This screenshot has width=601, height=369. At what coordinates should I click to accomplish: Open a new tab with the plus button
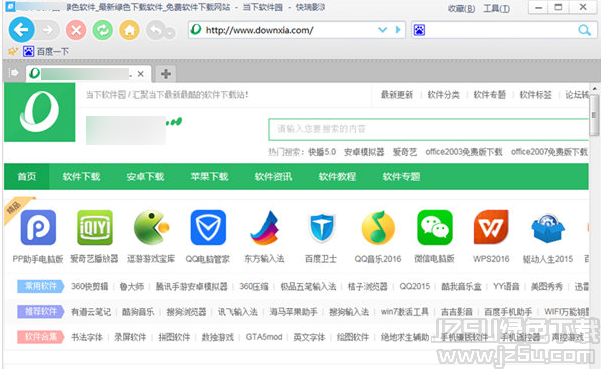pyautogui.click(x=166, y=74)
